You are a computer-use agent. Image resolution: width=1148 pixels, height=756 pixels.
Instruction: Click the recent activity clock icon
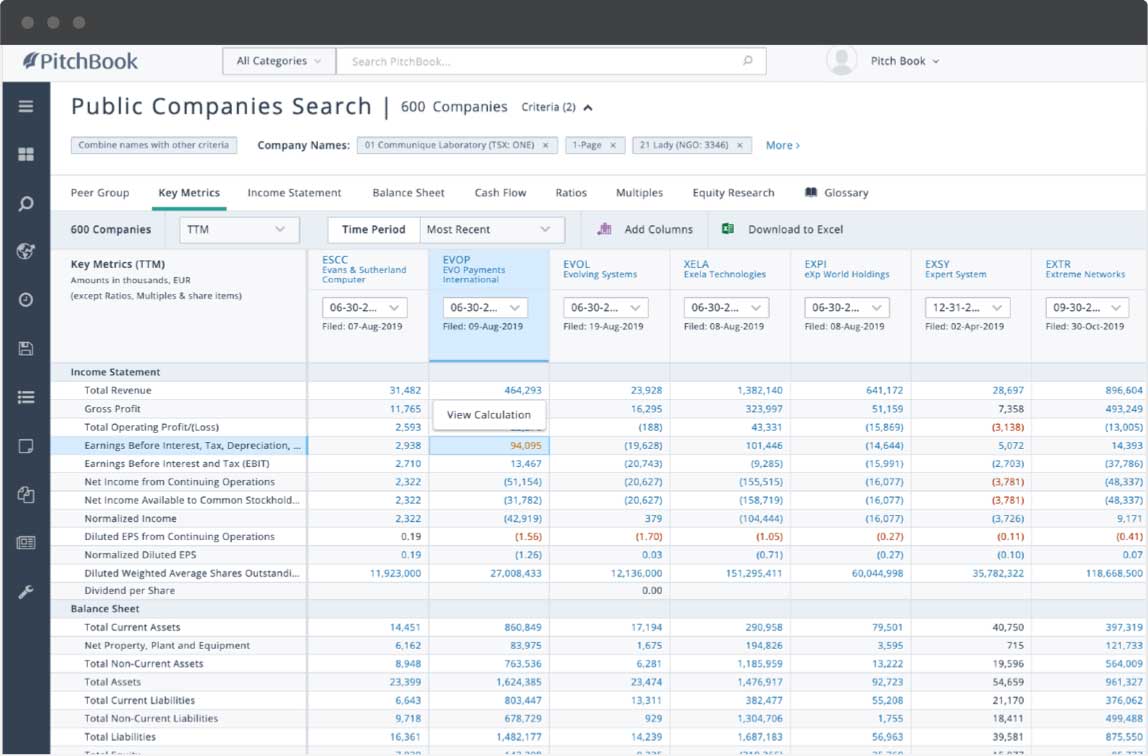click(27, 299)
